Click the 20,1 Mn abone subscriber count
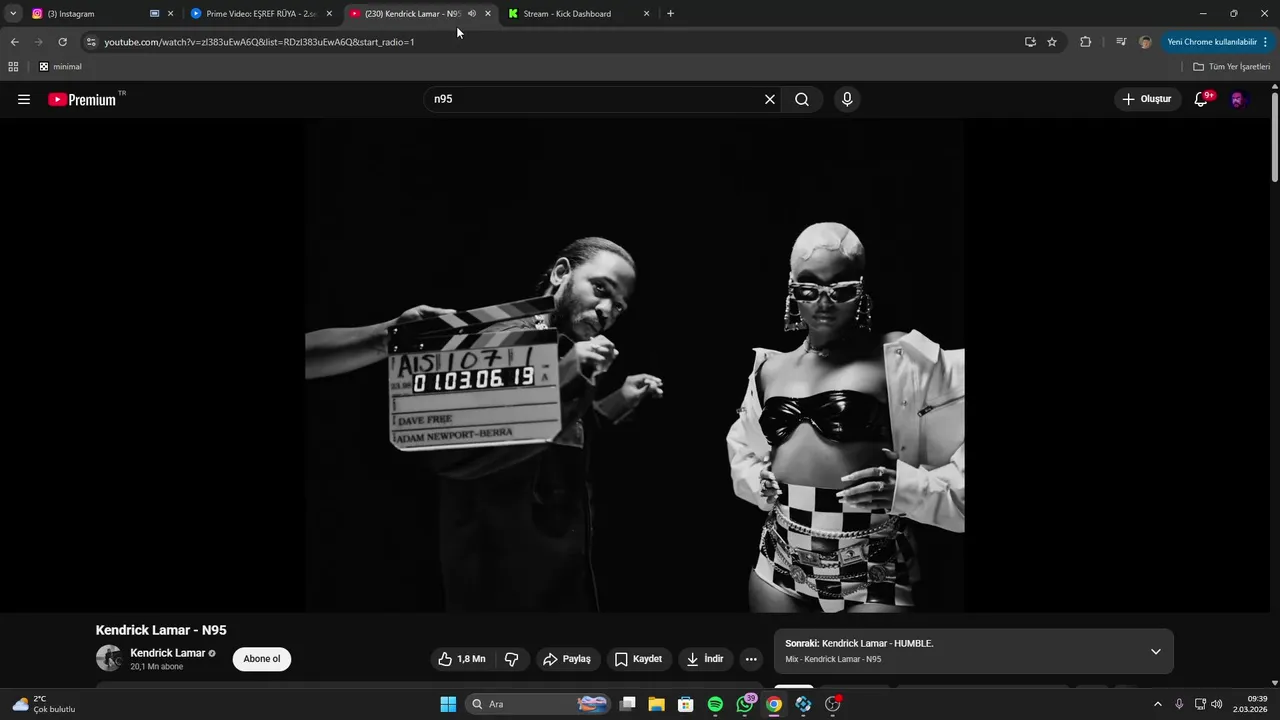 point(156,667)
